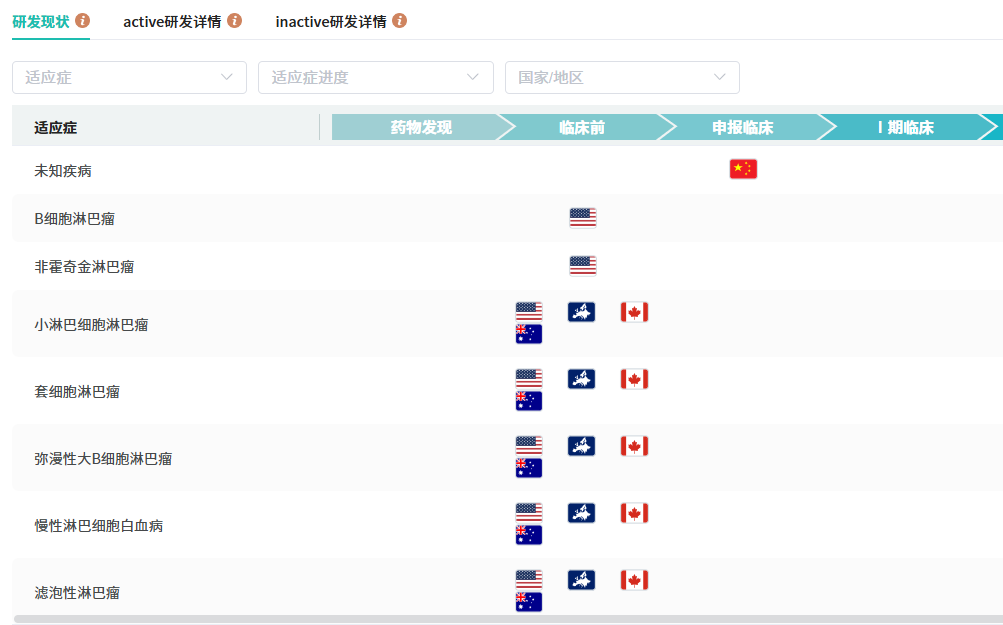The width and height of the screenshot is (1003, 625).
Task: Click the 临床前 stage header
Action: [x=581, y=127]
